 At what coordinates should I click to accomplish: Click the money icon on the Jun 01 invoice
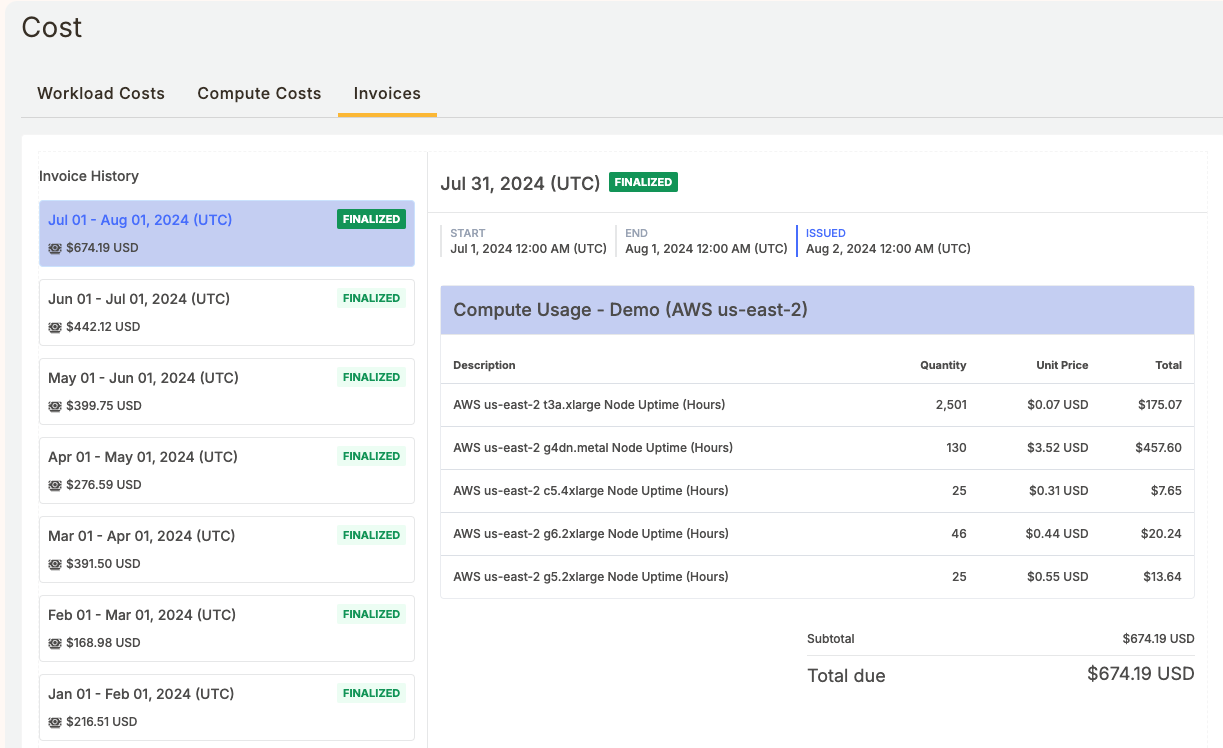[x=54, y=326]
